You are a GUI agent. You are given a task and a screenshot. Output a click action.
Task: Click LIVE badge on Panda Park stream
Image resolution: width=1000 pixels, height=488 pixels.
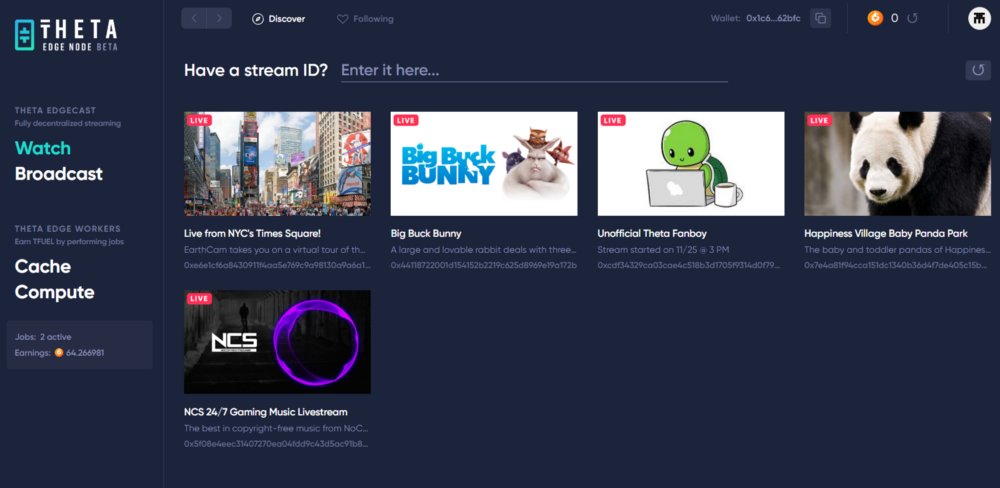[819, 120]
